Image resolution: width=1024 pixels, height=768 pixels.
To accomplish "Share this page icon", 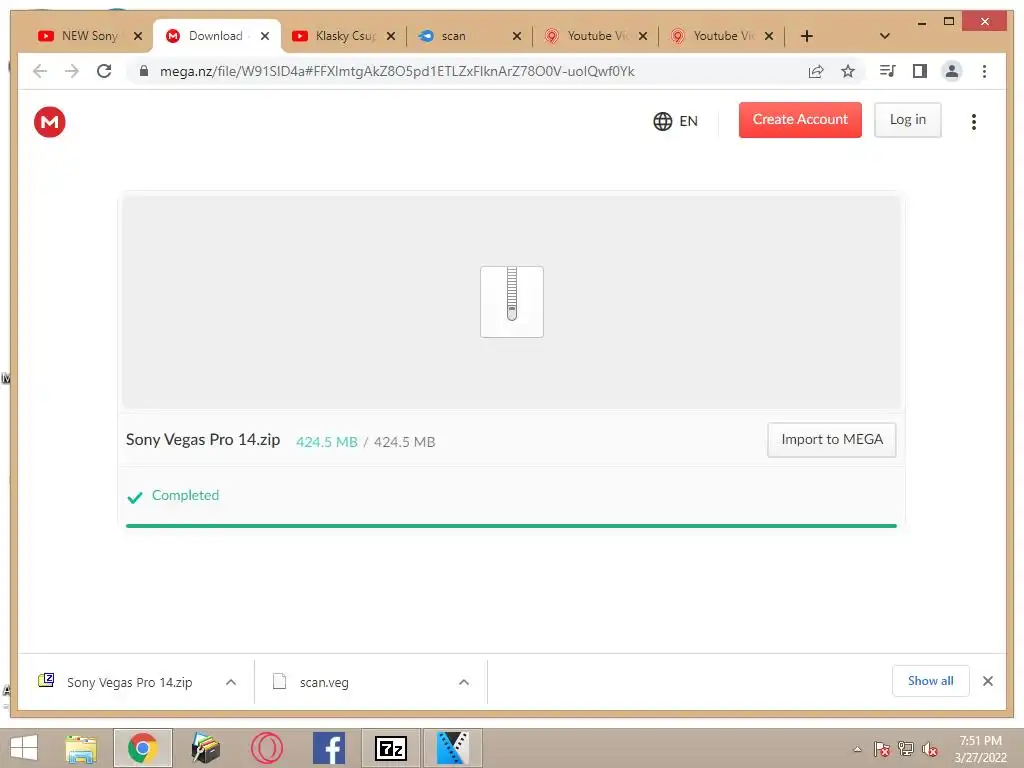I will point(816,71).
